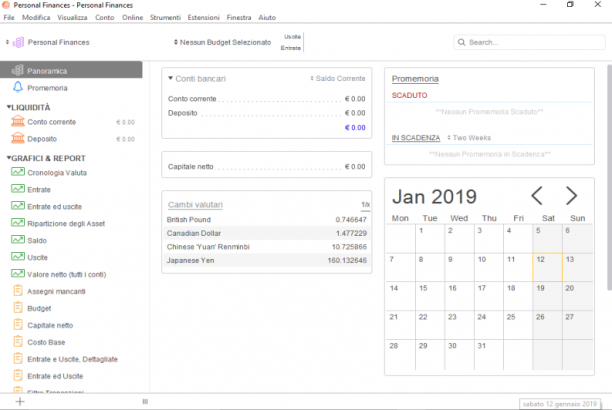
Task: Click the Budget report icon
Action: [x=18, y=308]
